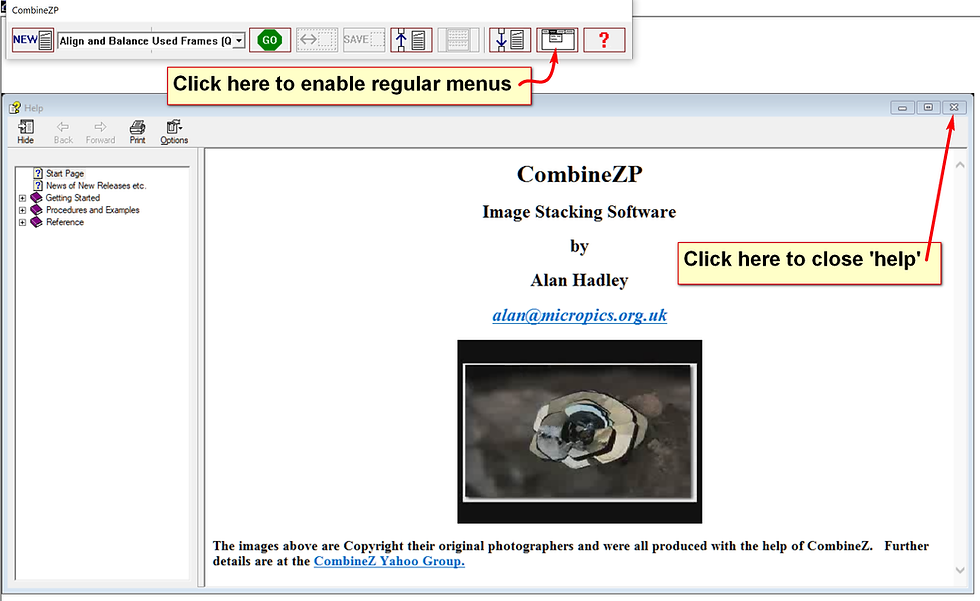Click the purple book icon beside Getting Started
This screenshot has width=980, height=601.
point(37,197)
